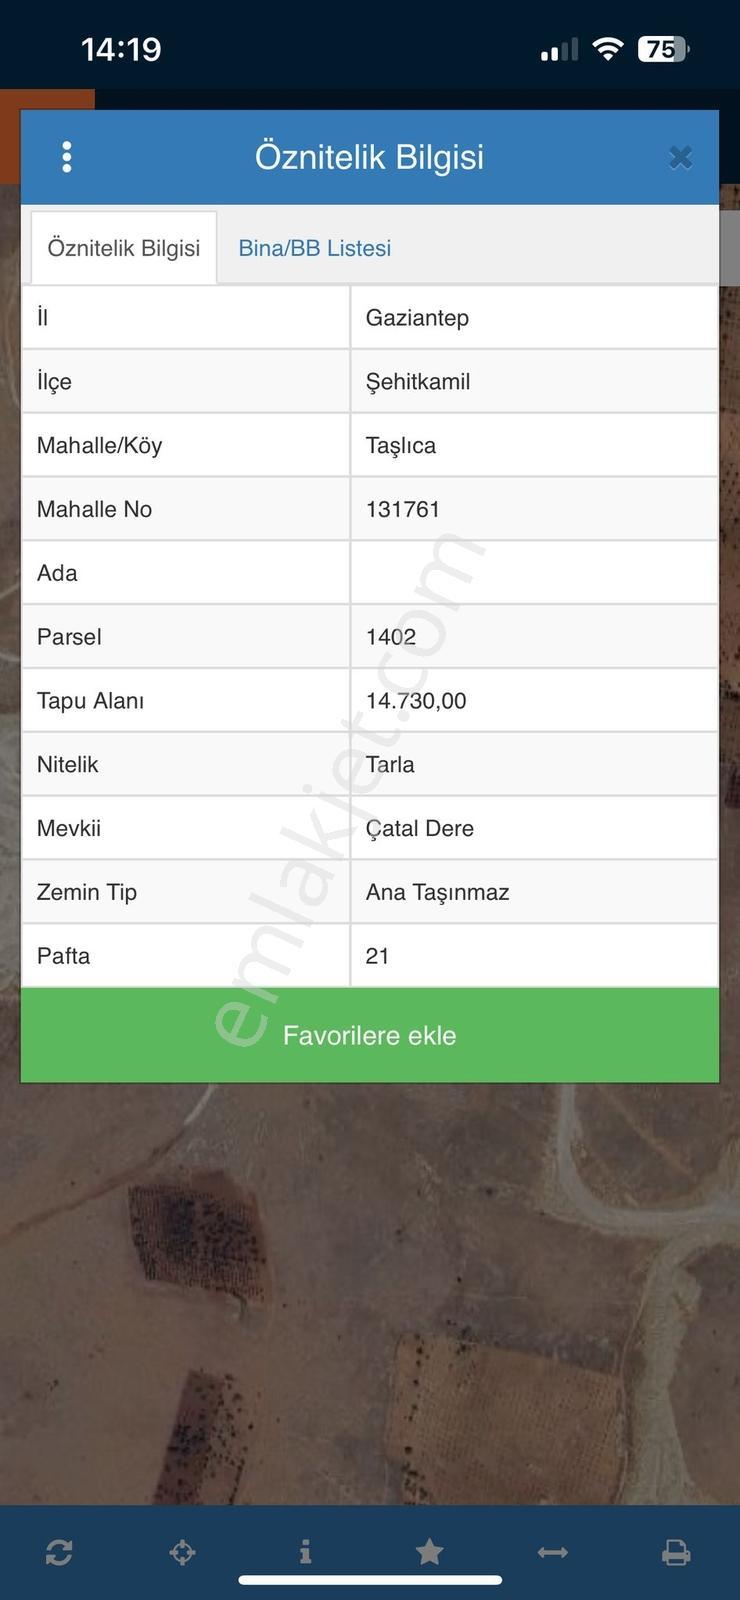Image resolution: width=740 pixels, height=1600 pixels.
Task: Tap the battery indicator in status bar
Action: (664, 49)
